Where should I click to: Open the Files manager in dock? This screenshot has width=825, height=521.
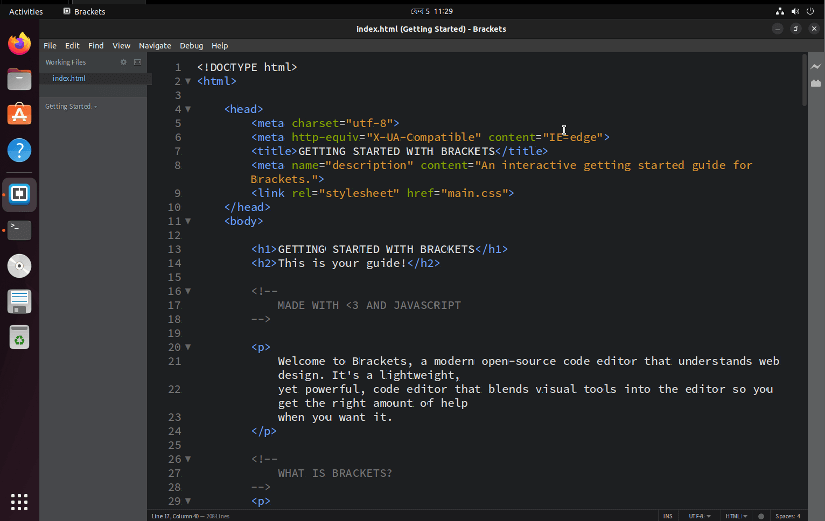click(x=19, y=79)
